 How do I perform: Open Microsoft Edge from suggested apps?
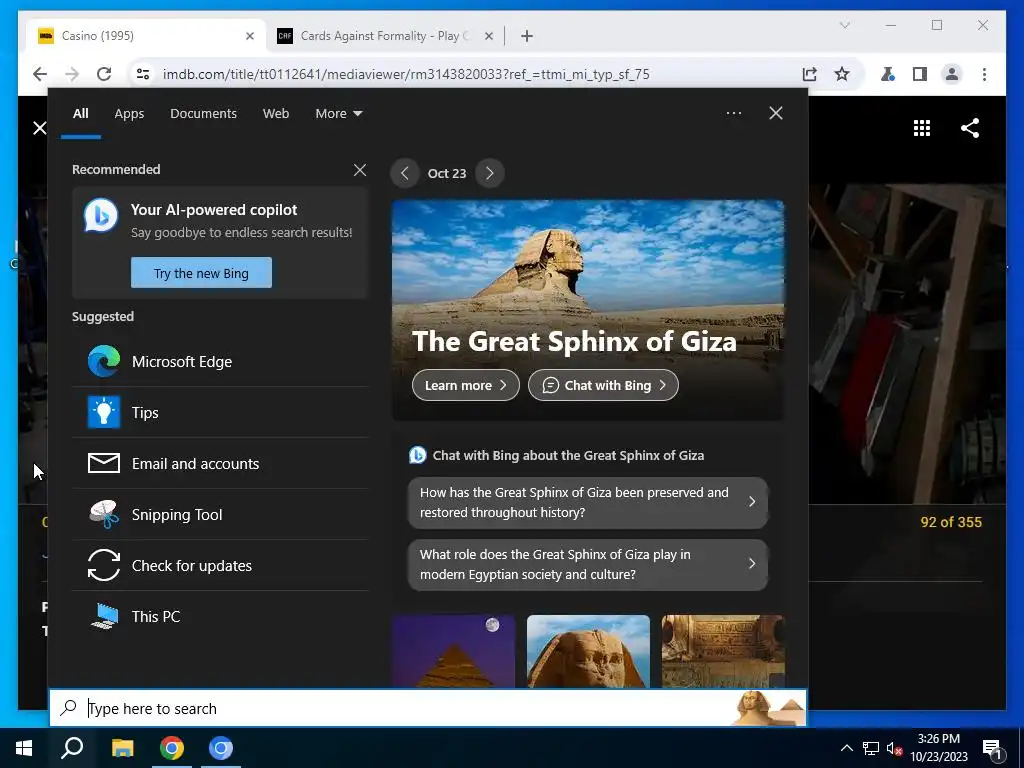click(221, 361)
